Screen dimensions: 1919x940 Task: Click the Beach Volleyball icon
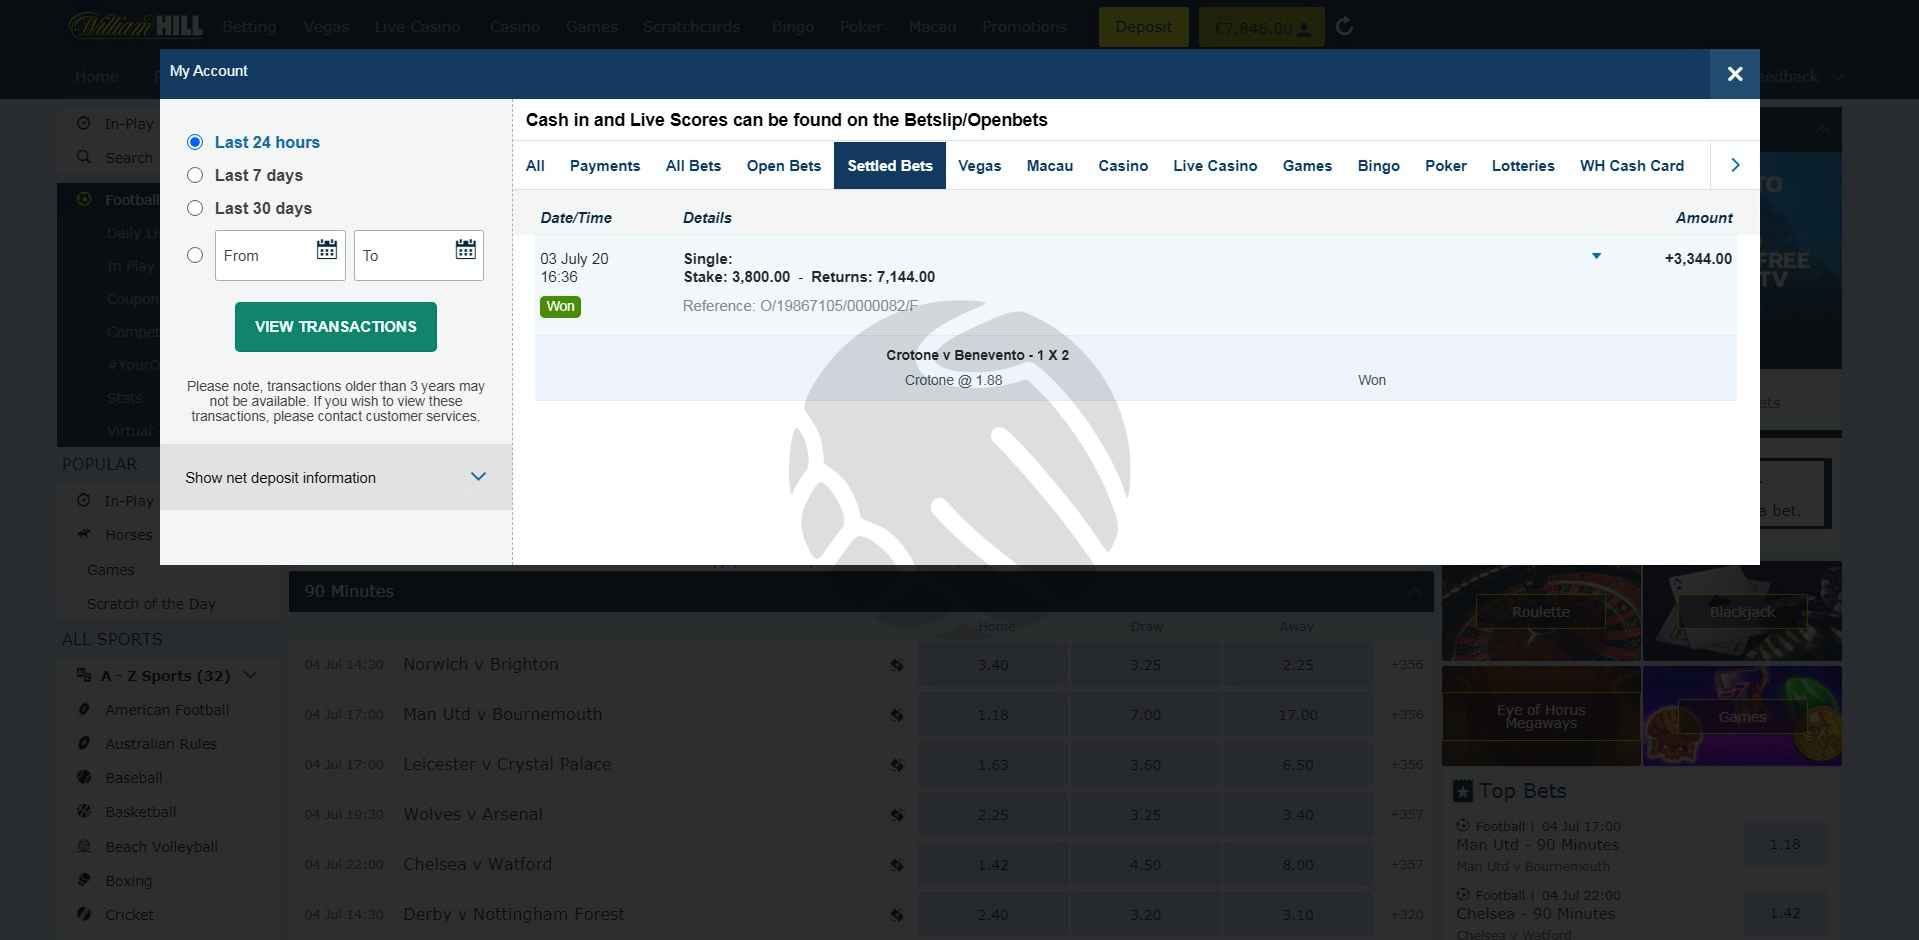click(84, 846)
